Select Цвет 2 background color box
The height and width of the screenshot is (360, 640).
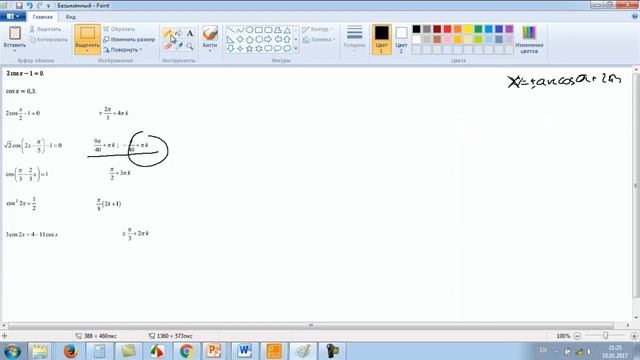pos(401,39)
